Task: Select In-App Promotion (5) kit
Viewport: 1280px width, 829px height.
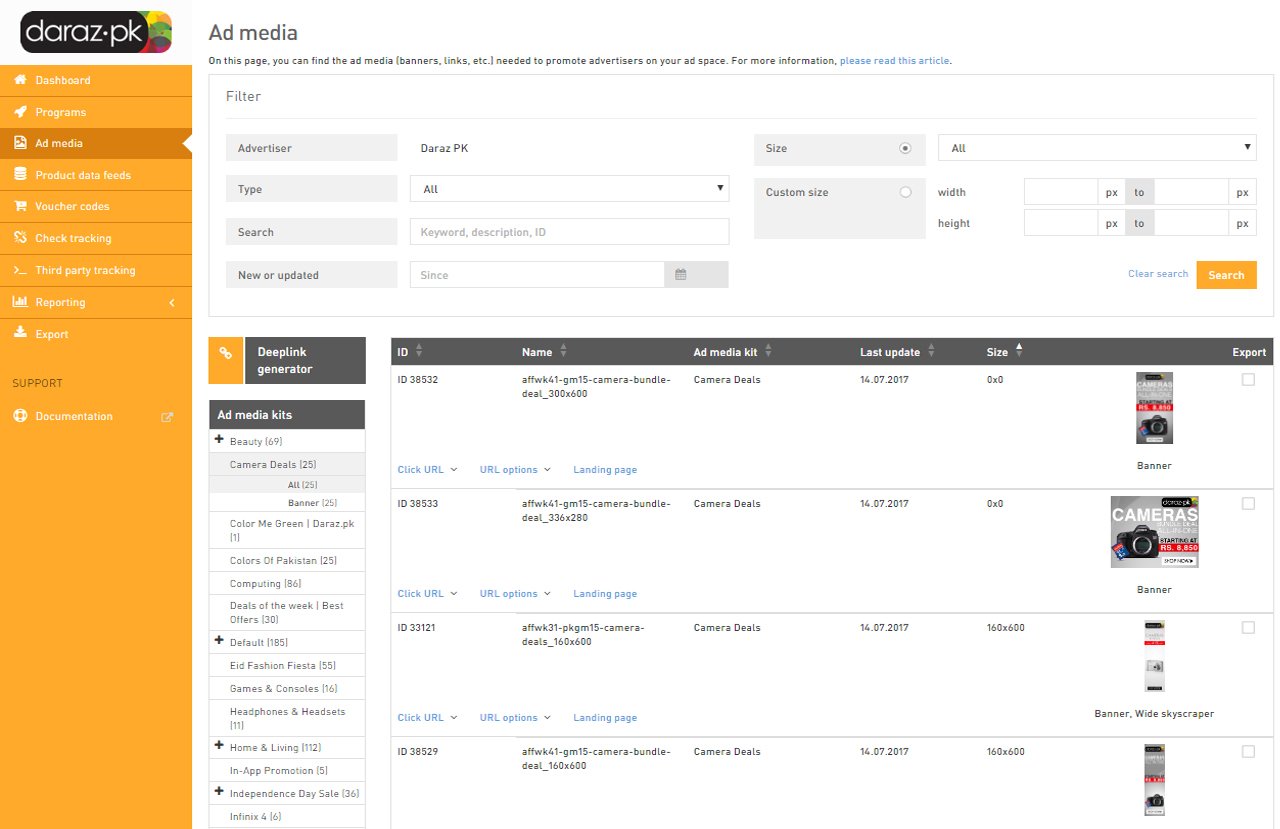Action: [287, 770]
